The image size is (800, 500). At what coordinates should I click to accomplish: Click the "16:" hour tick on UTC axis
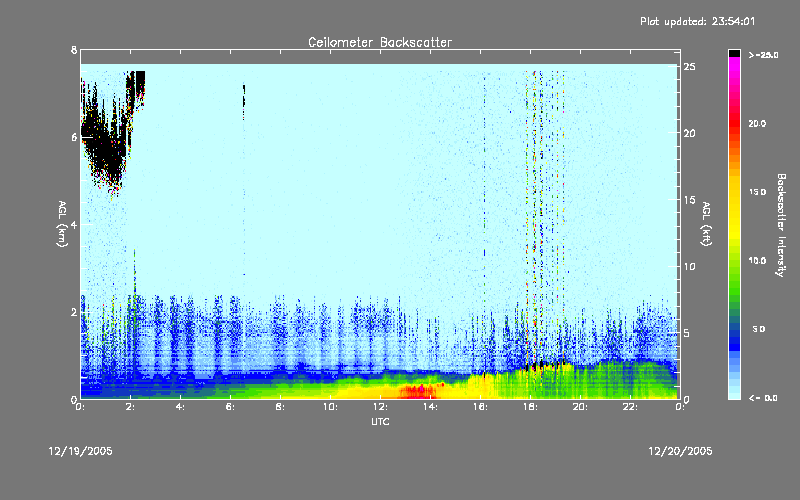pos(480,407)
